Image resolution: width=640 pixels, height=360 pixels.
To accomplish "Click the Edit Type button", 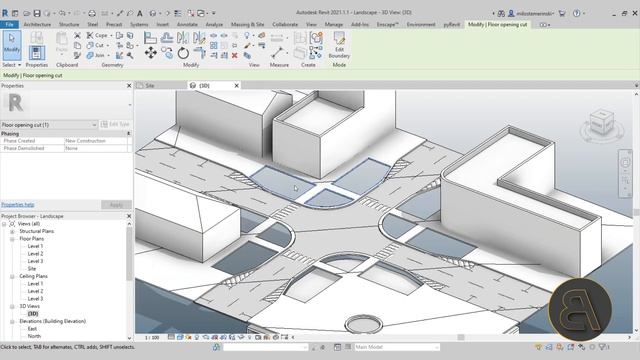I will [x=116, y=124].
